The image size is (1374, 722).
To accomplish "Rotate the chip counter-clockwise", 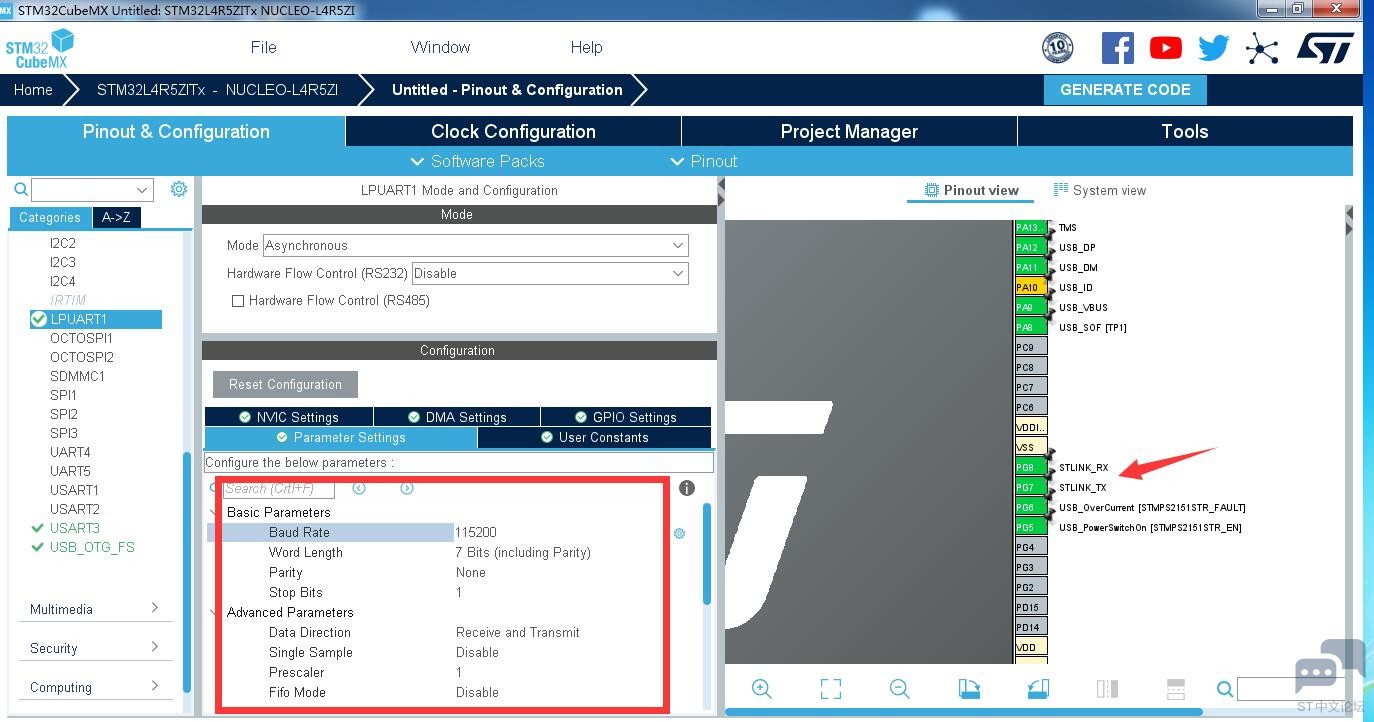I will 1037,689.
